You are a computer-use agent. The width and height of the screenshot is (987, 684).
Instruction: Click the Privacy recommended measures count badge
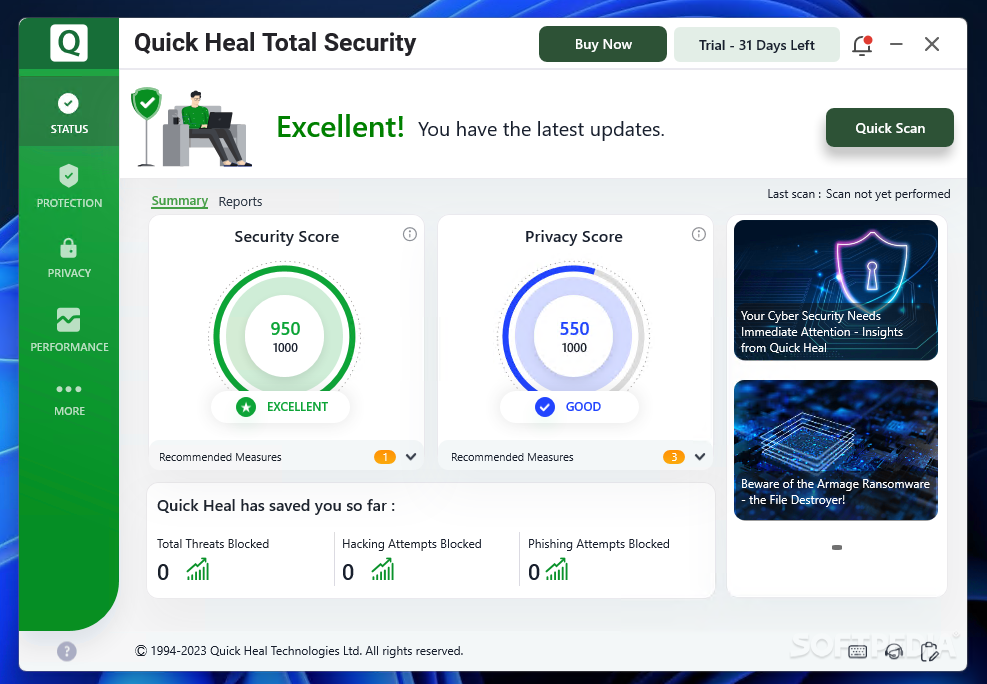[674, 457]
